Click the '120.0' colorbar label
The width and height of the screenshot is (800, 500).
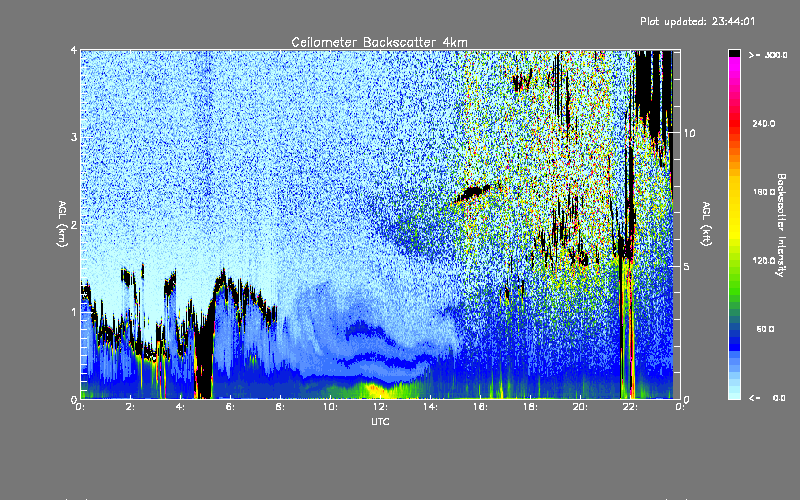pos(764,261)
